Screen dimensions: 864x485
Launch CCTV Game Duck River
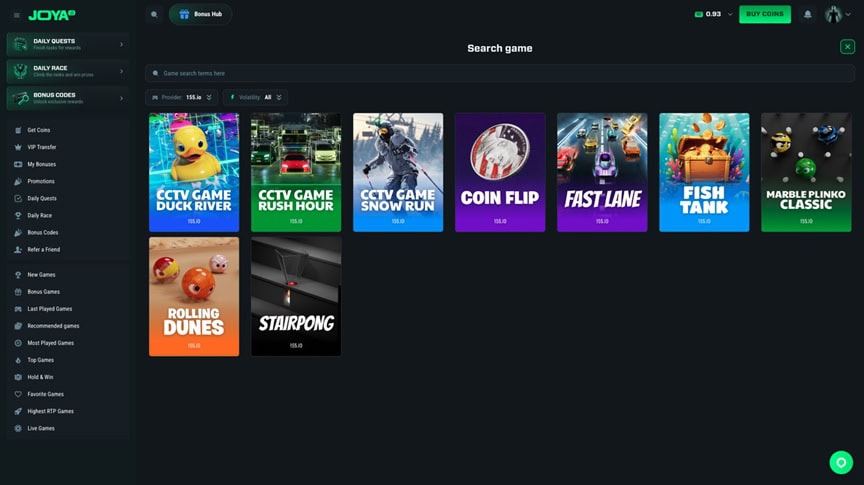pyautogui.click(x=194, y=172)
